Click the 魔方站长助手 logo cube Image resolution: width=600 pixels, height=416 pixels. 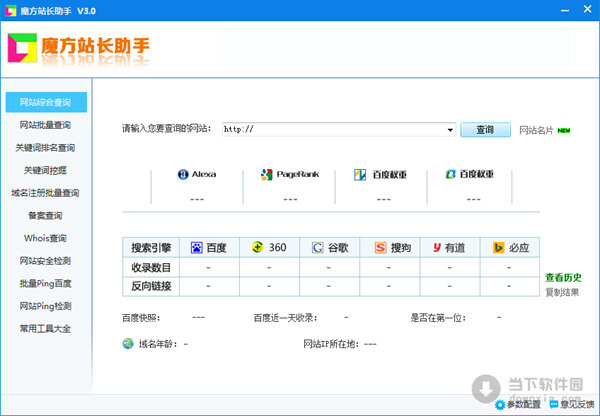22,48
